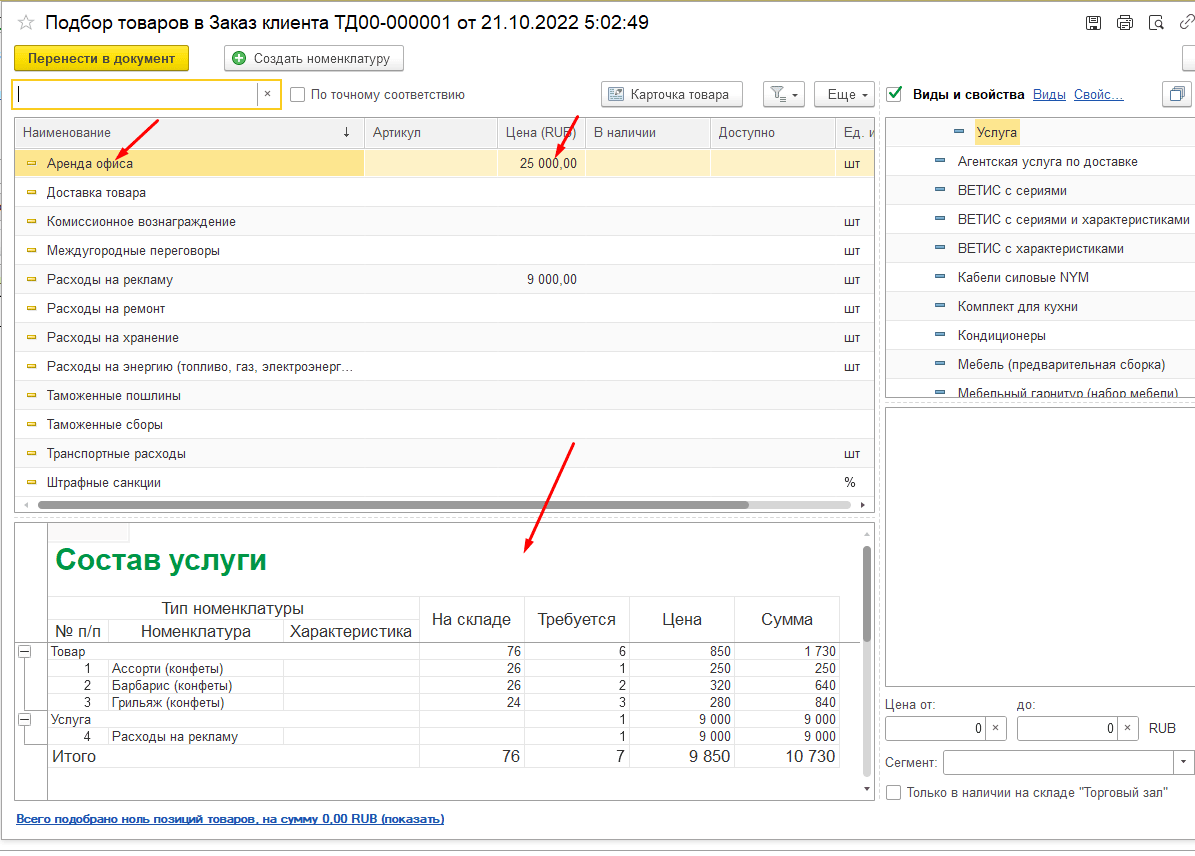Select Таможенные сборы row
The width and height of the screenshot is (1195, 856).
coord(444,424)
